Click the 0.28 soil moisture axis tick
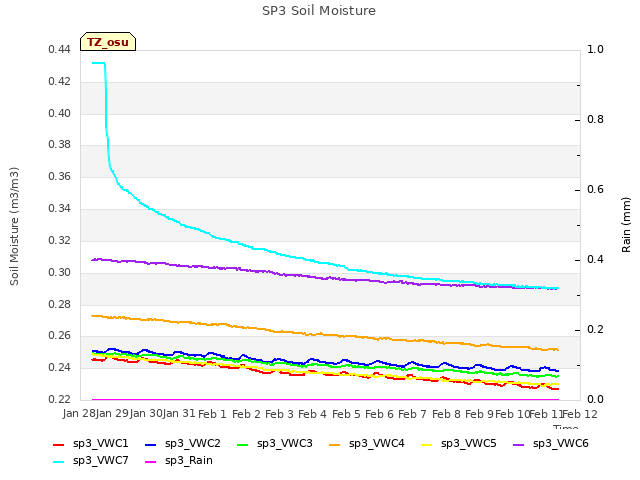The width and height of the screenshot is (640, 480). (59, 304)
